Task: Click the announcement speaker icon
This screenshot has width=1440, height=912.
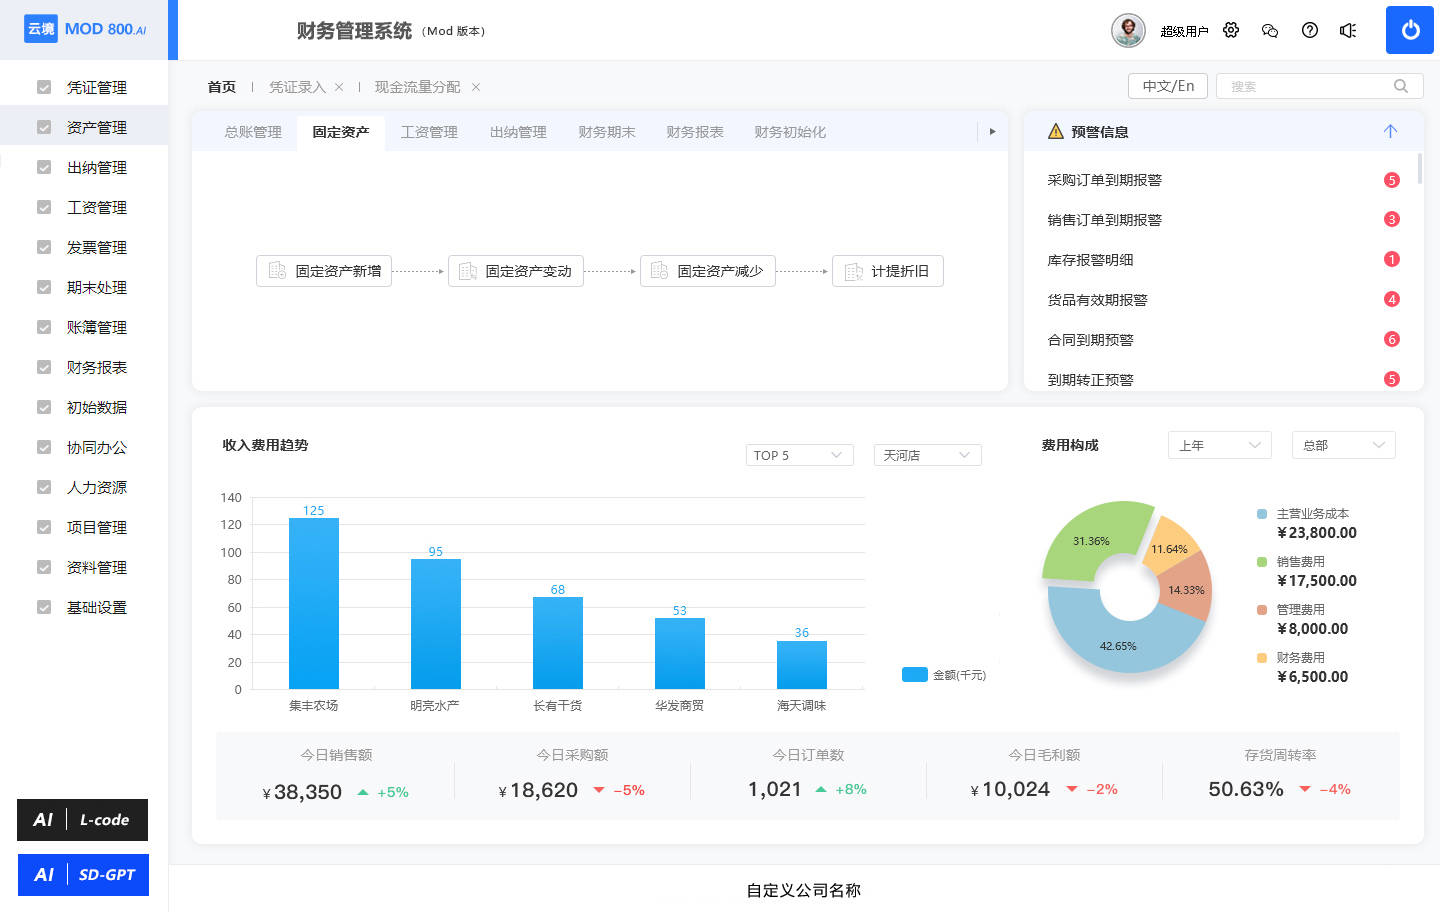Action: tap(1348, 30)
